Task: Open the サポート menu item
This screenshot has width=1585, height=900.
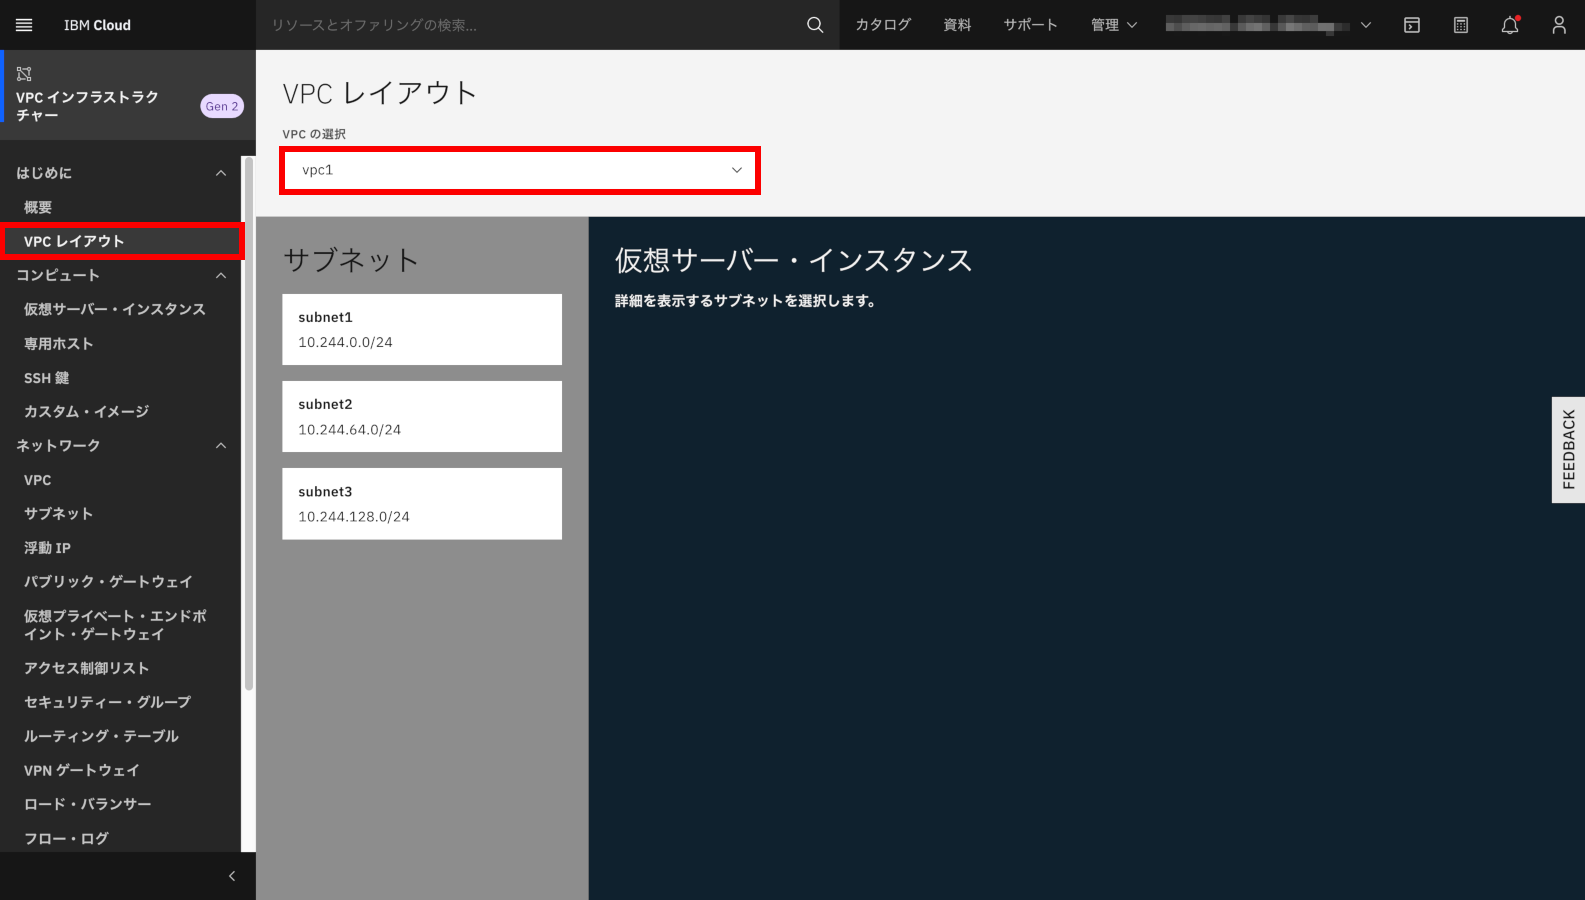Action: tap(1031, 25)
